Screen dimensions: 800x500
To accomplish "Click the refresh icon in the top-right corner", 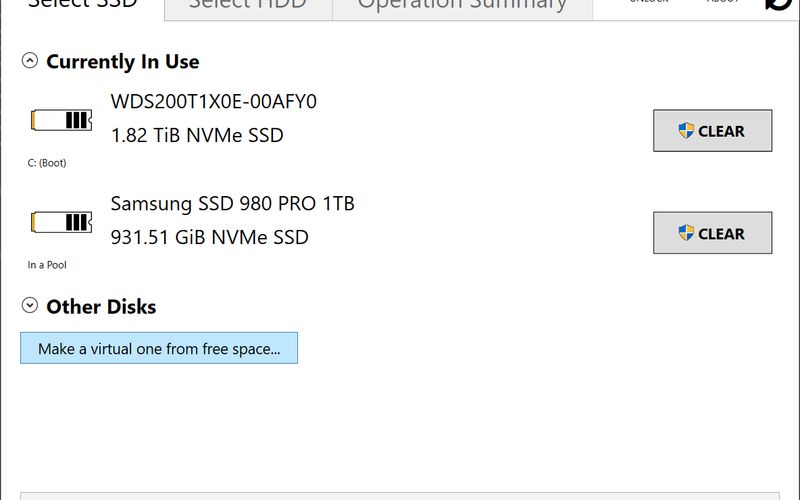I will tap(776, 4).
